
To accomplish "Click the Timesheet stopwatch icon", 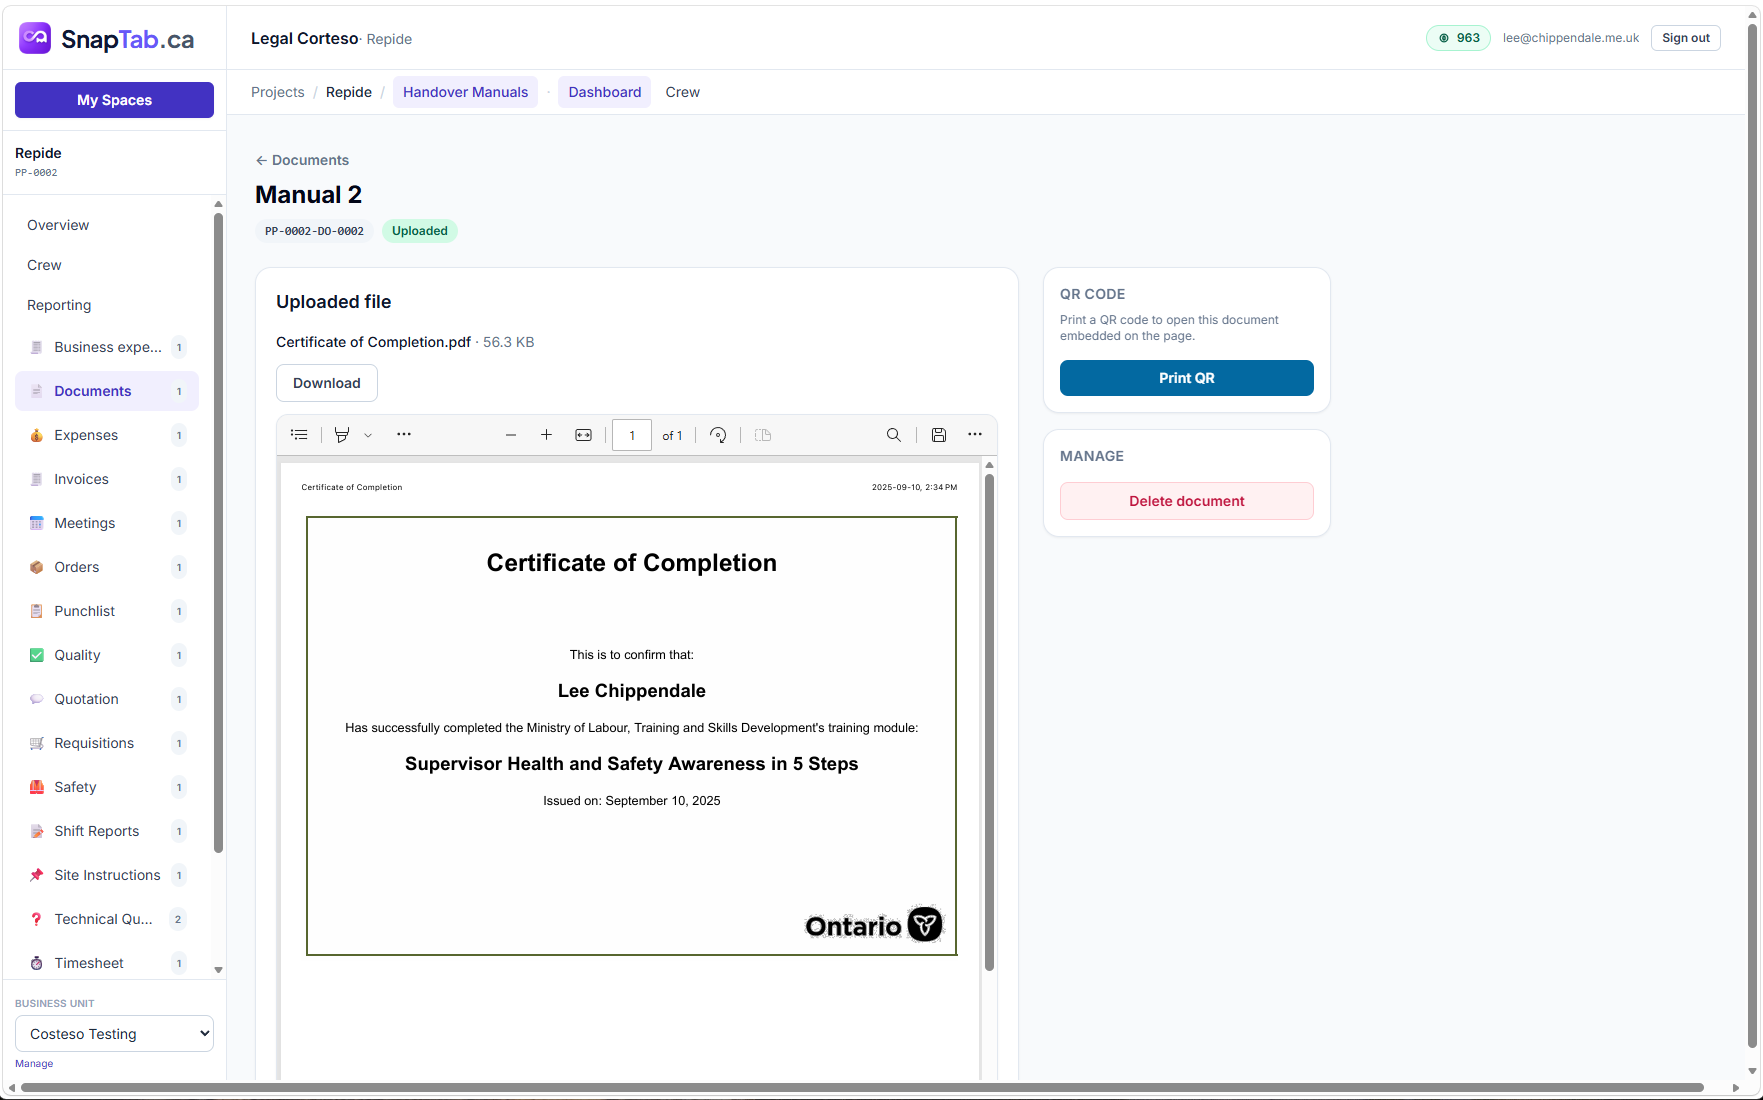I will click(x=37, y=963).
